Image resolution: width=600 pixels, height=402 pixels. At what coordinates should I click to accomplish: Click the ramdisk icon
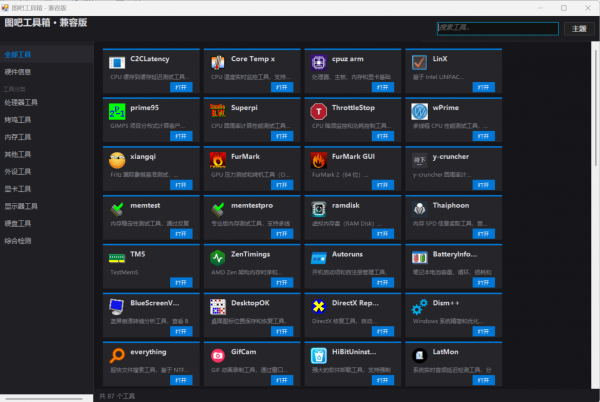(x=318, y=209)
